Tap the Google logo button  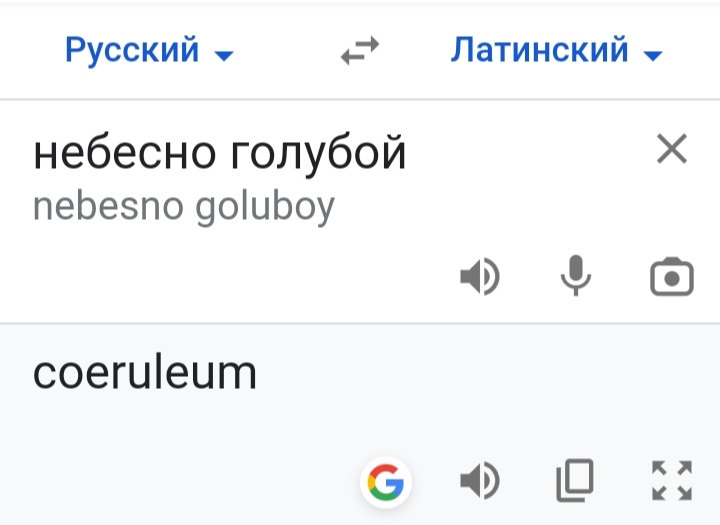386,482
